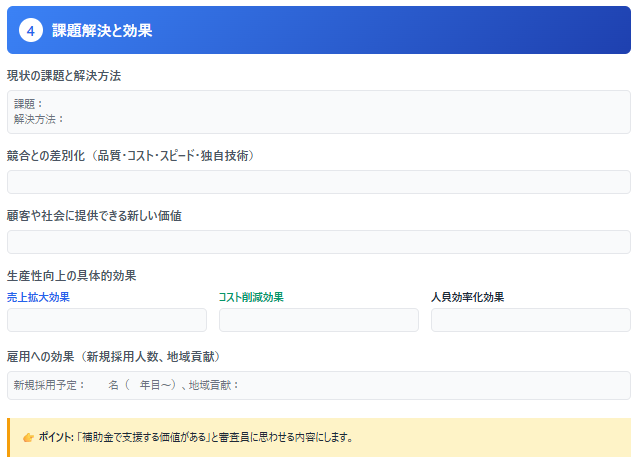The image size is (636, 463).
Task: Click the 現状の課題と解決方法 label
Action: [x=64, y=76]
